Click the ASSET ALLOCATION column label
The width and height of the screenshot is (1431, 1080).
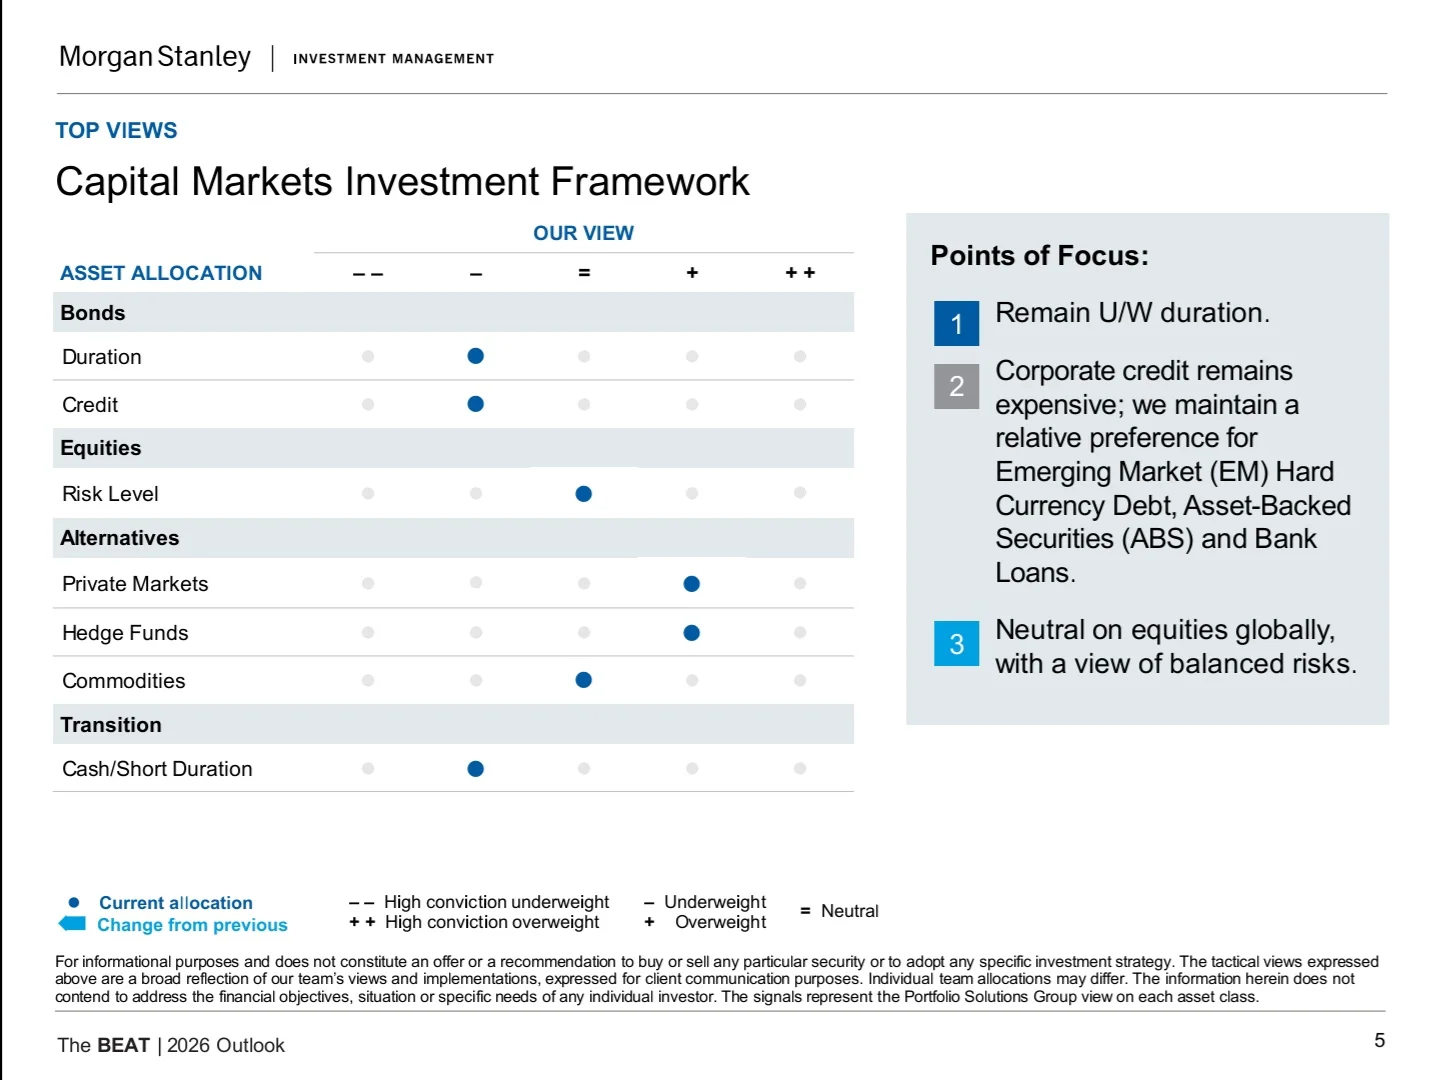coord(161,273)
